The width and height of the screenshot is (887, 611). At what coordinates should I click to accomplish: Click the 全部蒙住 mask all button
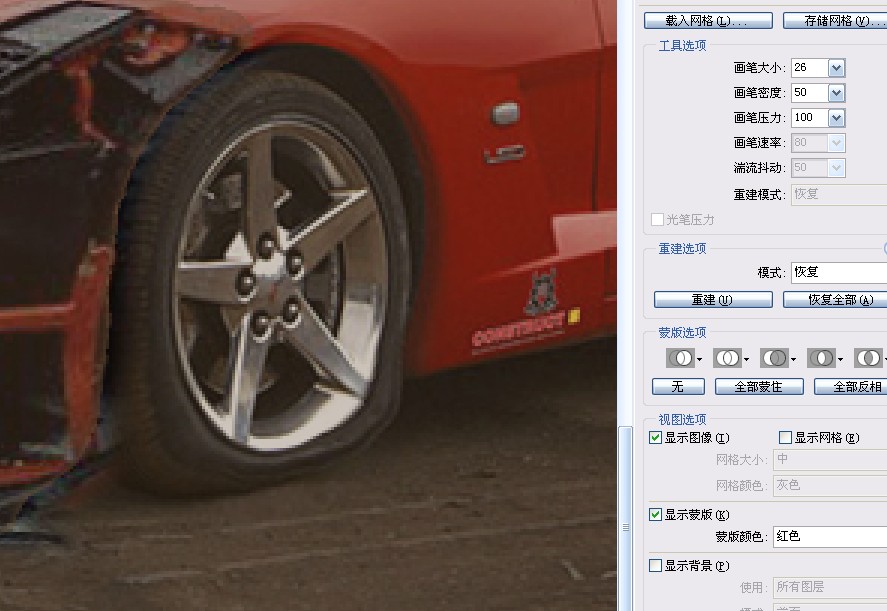pos(759,386)
